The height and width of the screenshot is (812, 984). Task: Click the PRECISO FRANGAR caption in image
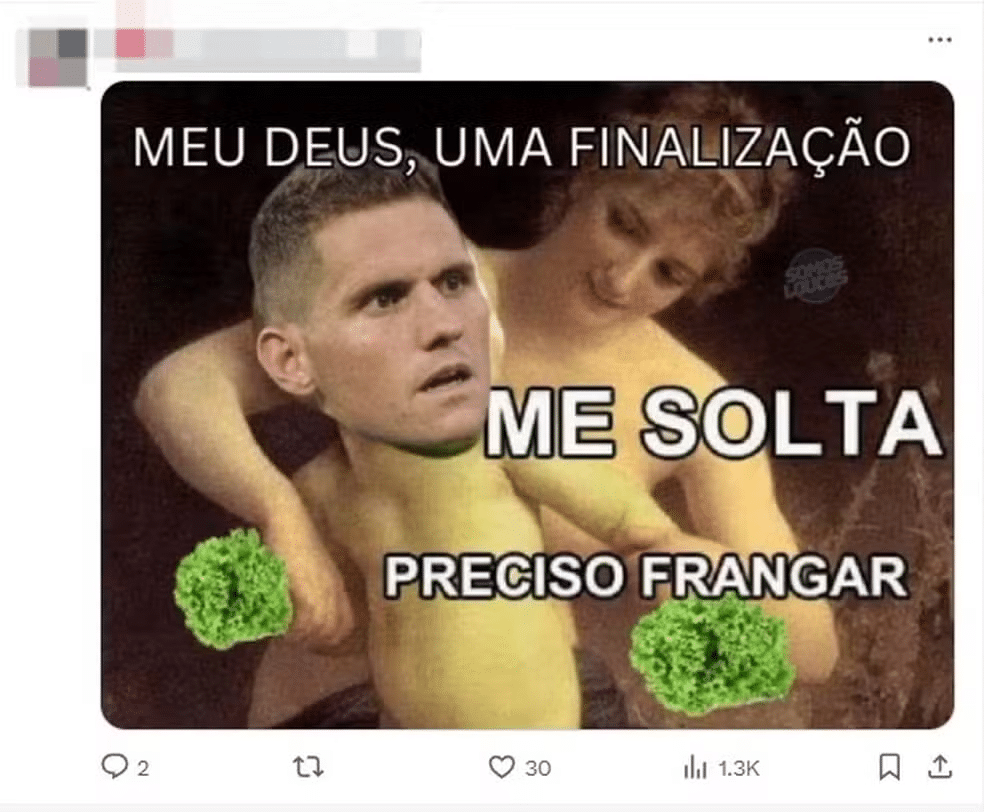point(646,575)
